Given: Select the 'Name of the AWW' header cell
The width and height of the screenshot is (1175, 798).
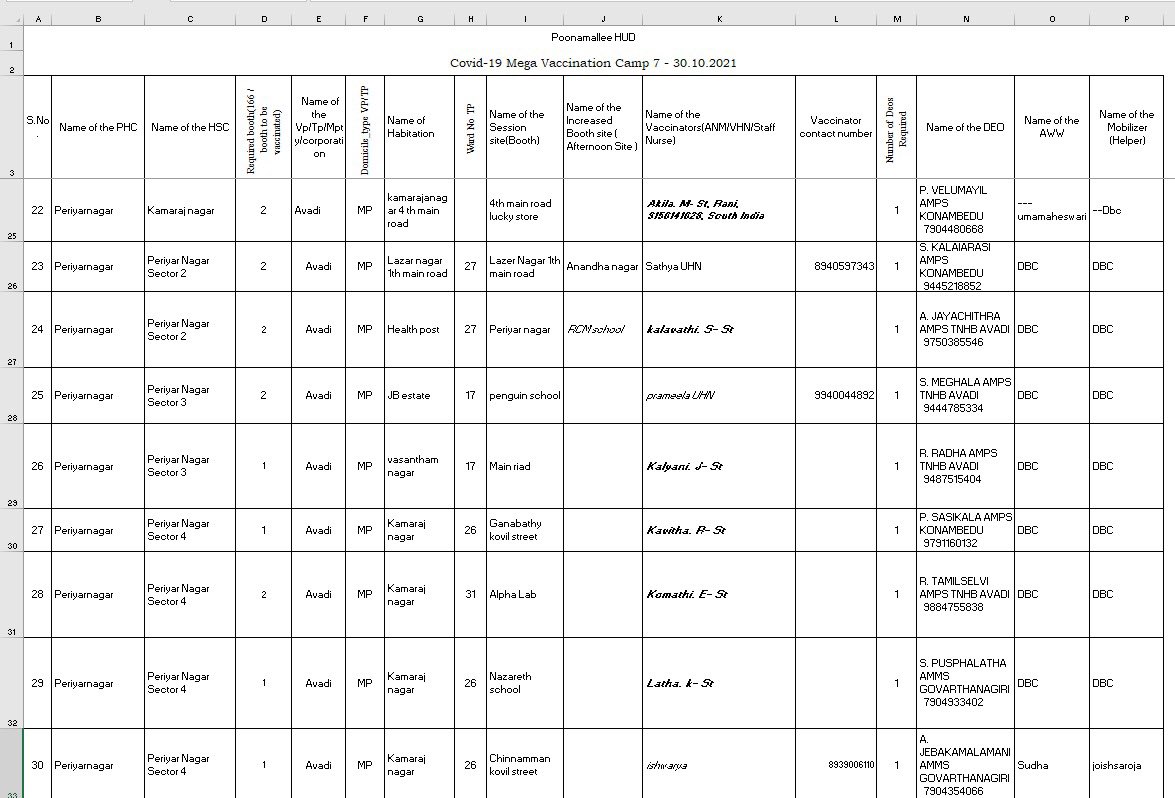Looking at the screenshot, I should pos(1051,127).
